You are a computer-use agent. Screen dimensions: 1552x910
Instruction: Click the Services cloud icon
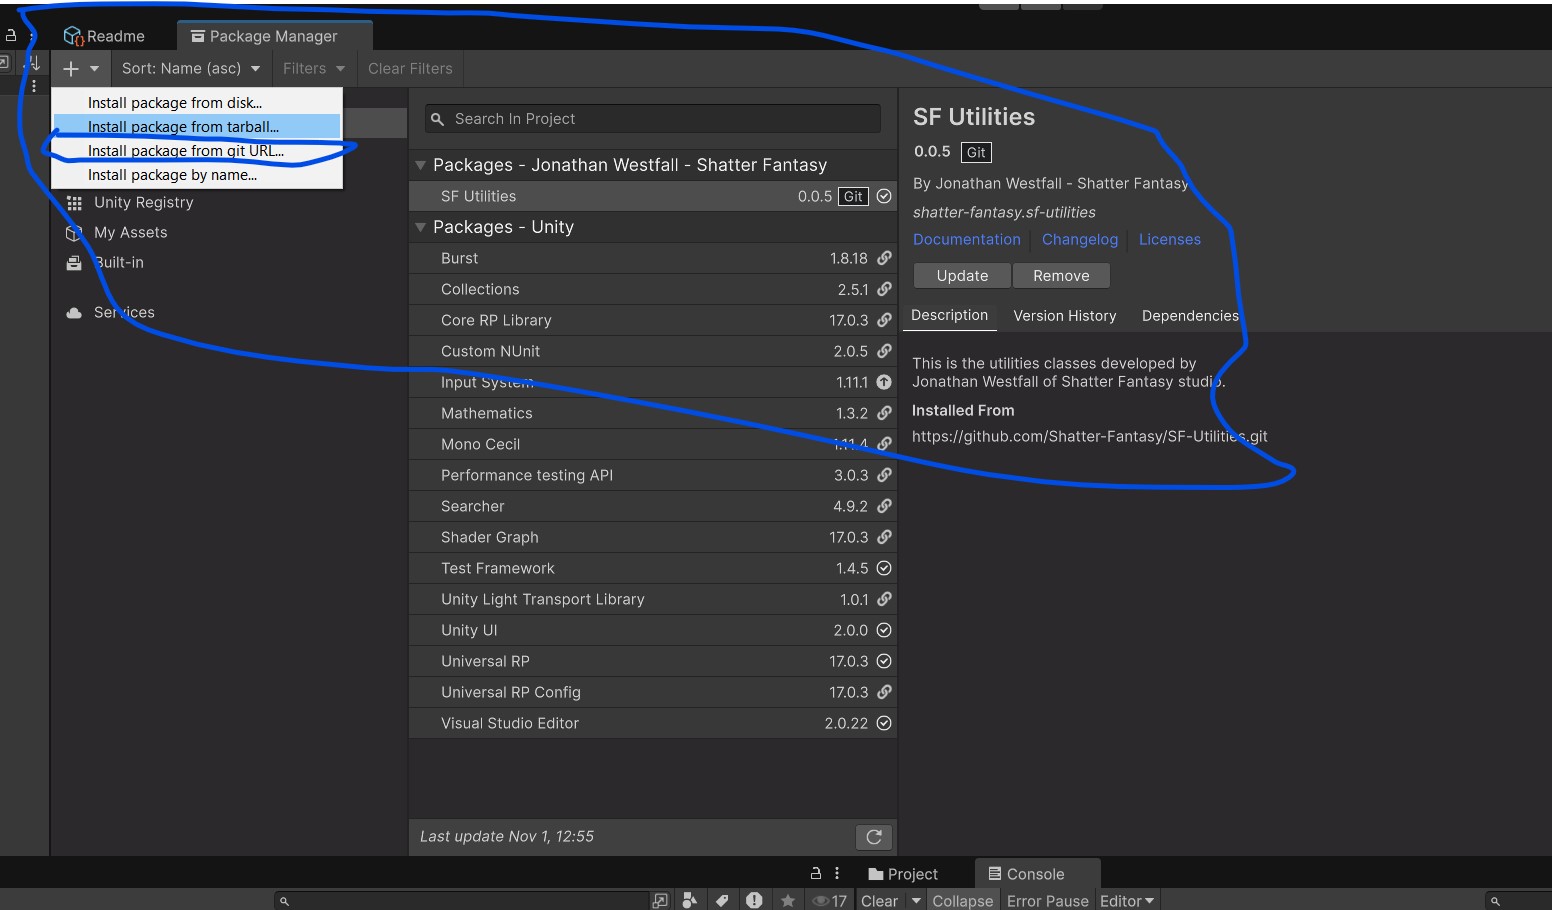tap(74, 313)
